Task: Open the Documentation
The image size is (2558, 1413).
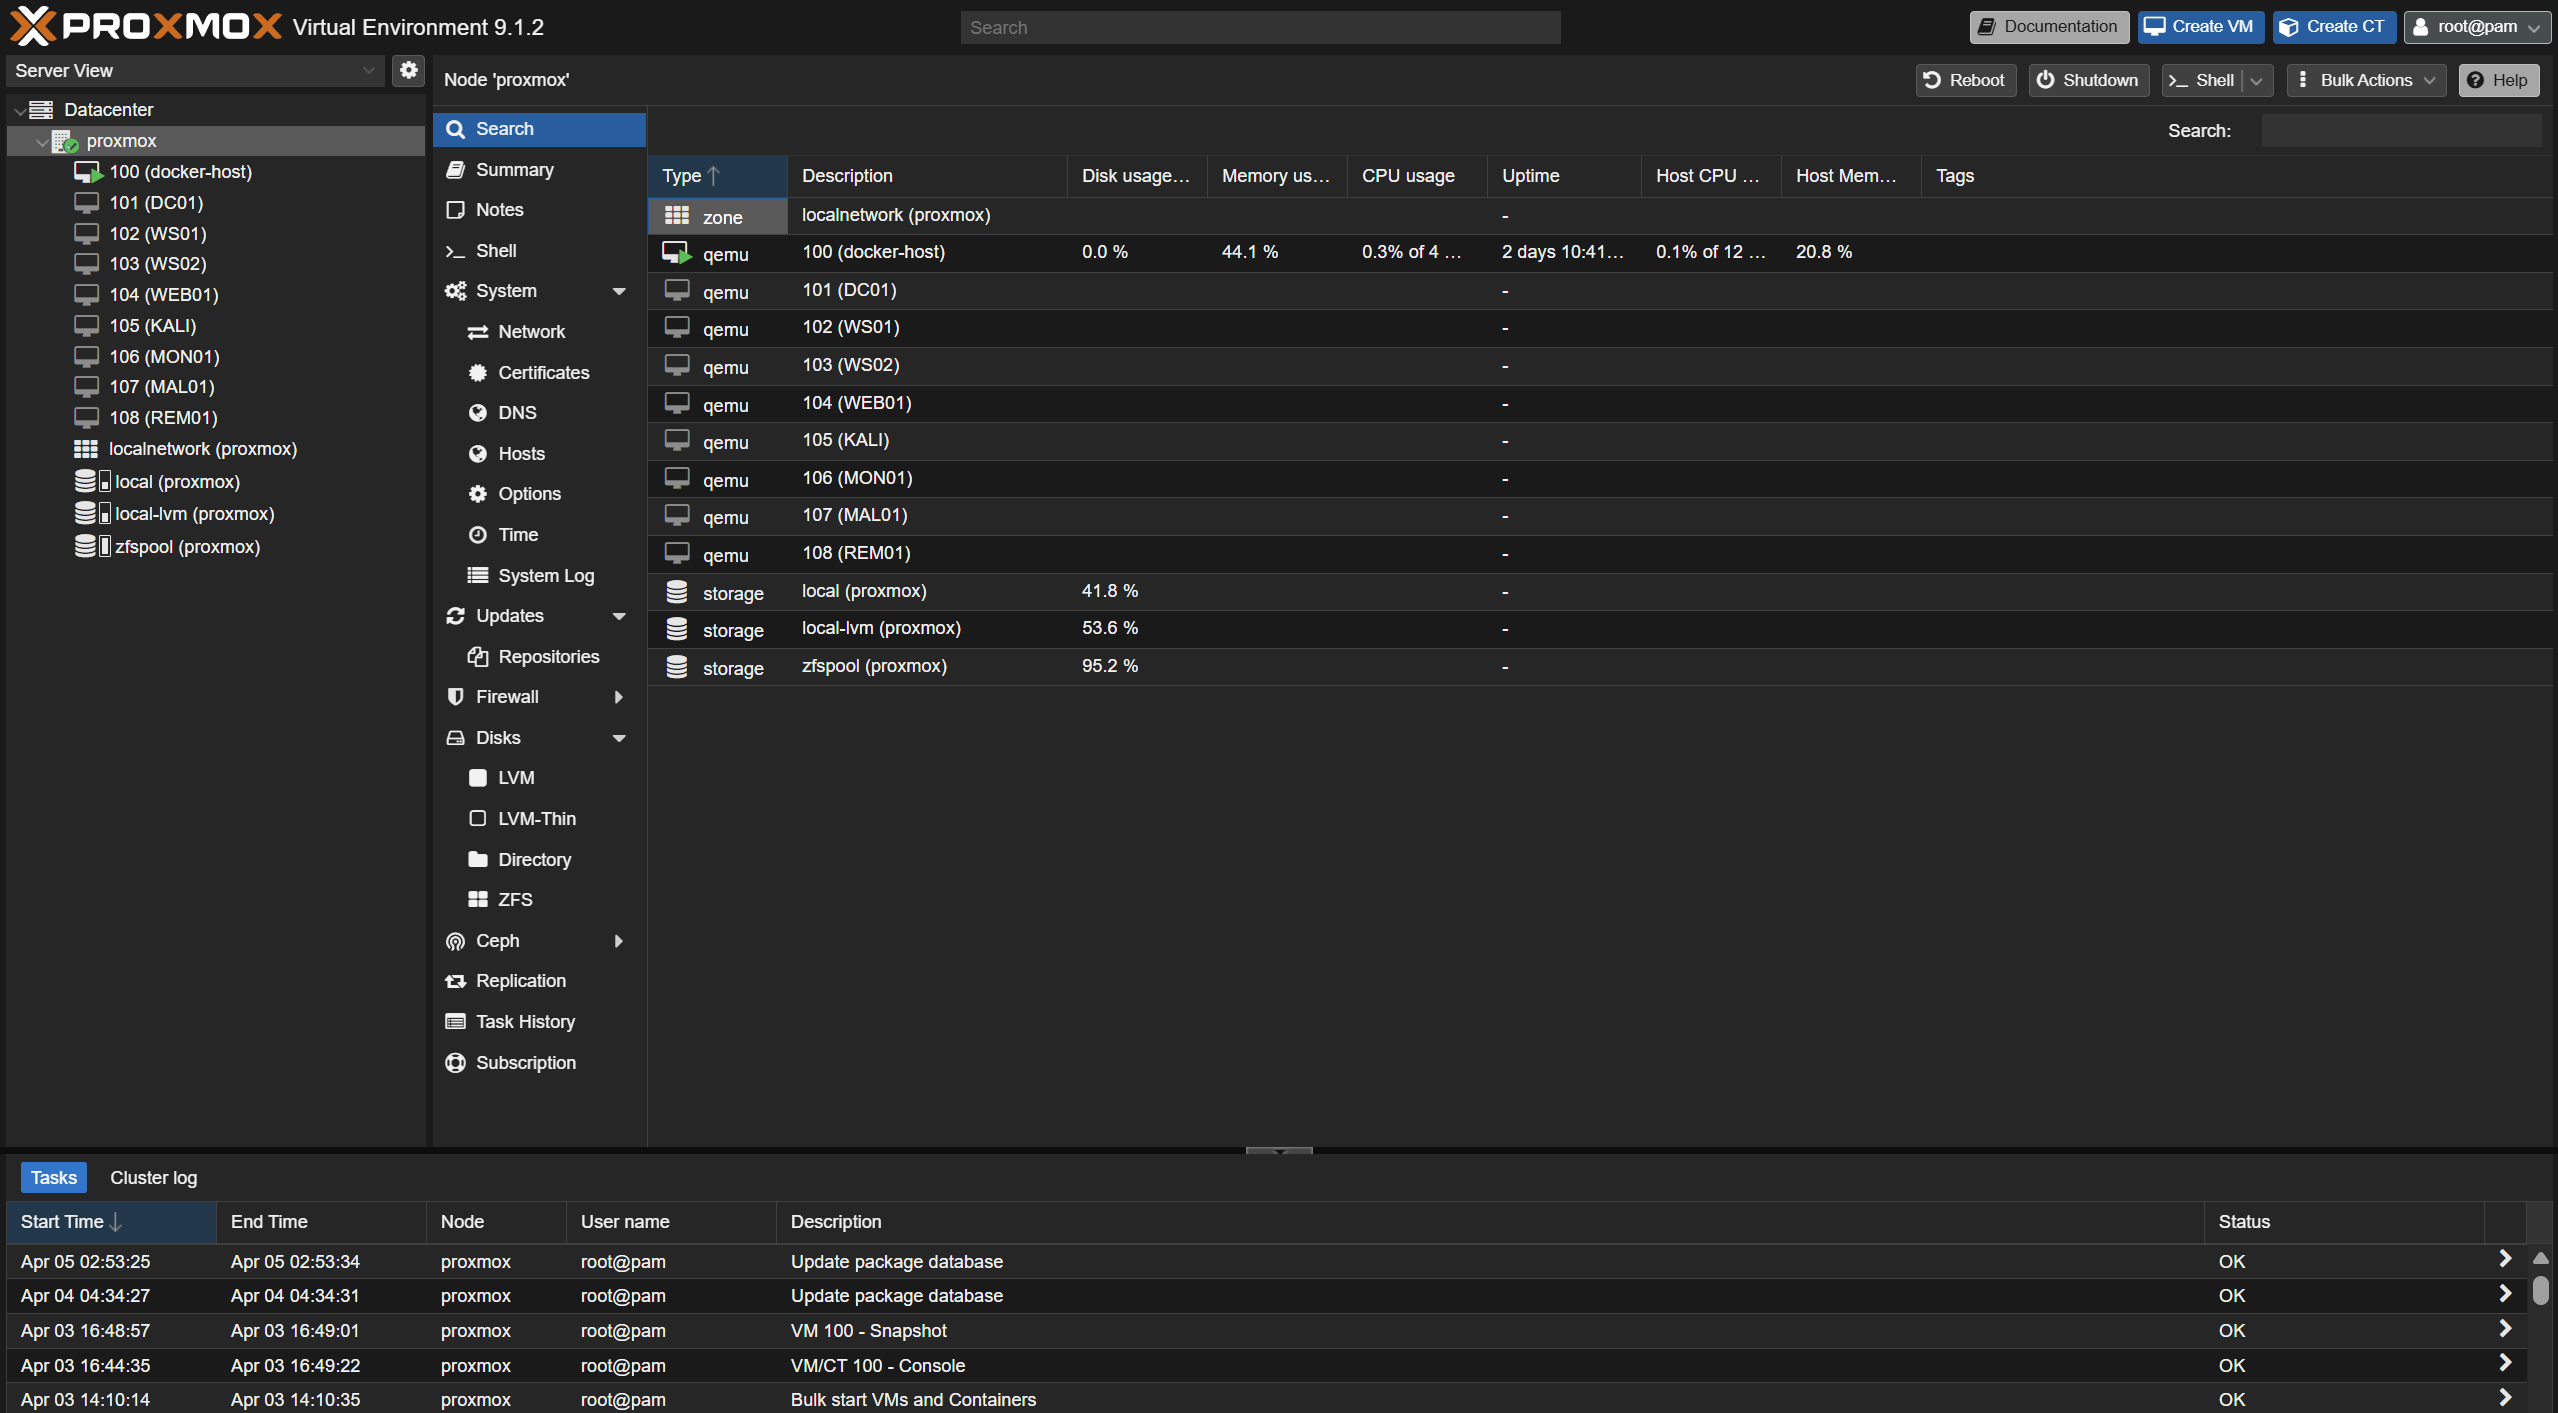Action: [x=2048, y=27]
